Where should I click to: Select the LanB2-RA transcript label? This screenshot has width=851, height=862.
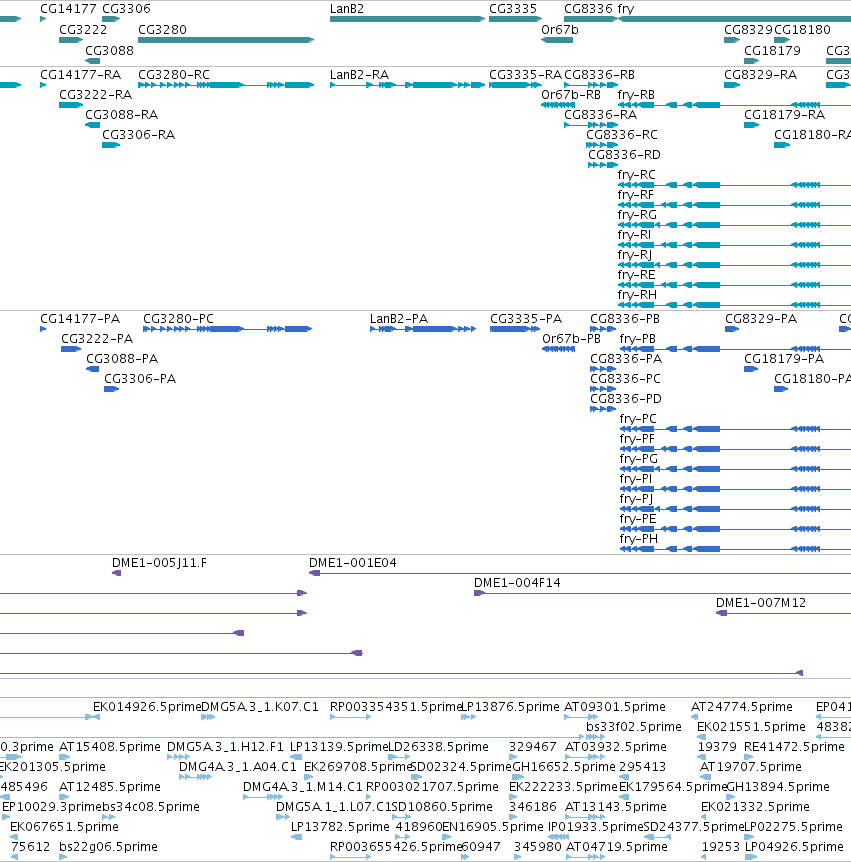tap(360, 75)
